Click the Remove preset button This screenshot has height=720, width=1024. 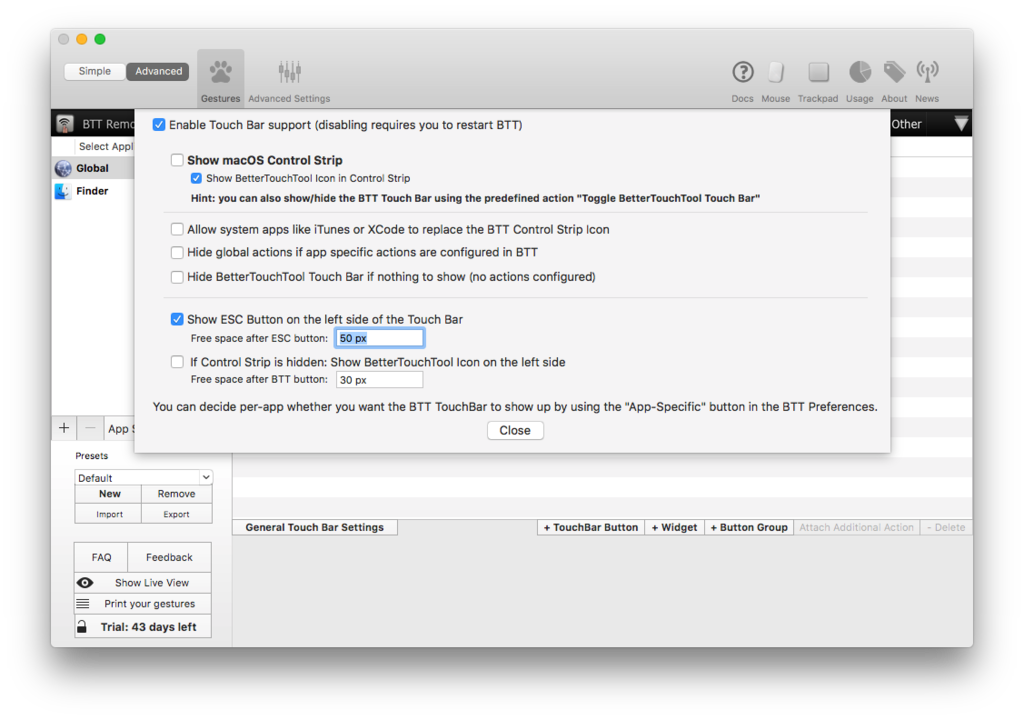coord(176,494)
